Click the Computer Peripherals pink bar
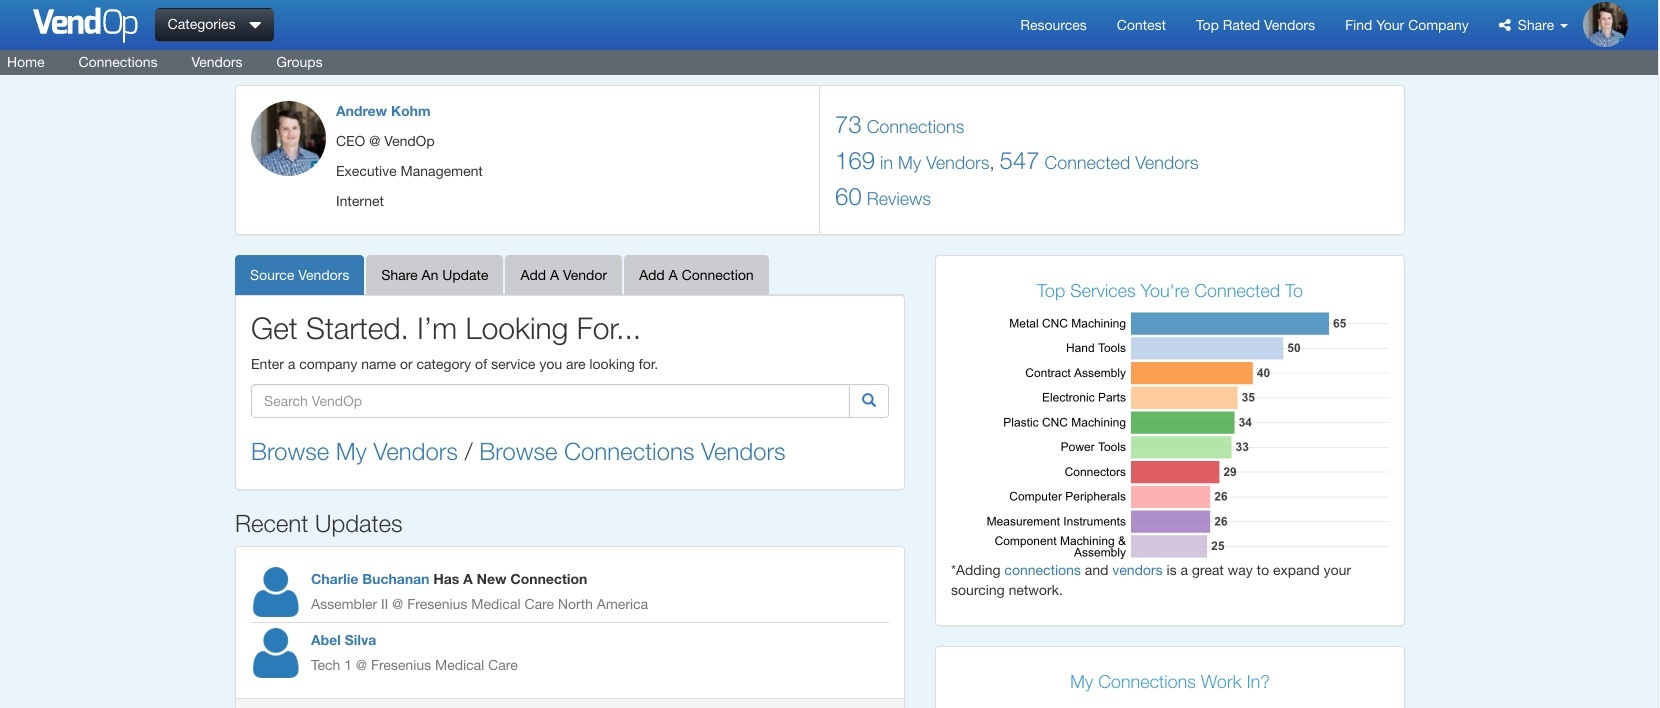 tap(1171, 496)
